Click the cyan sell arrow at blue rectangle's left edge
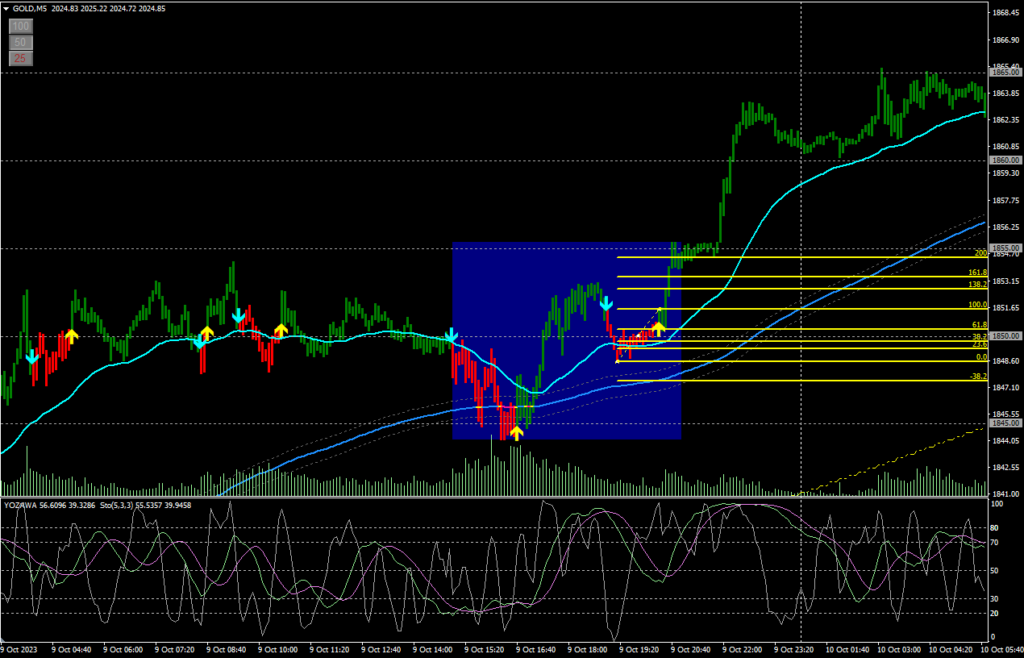This screenshot has height=658, width=1024. tap(451, 335)
